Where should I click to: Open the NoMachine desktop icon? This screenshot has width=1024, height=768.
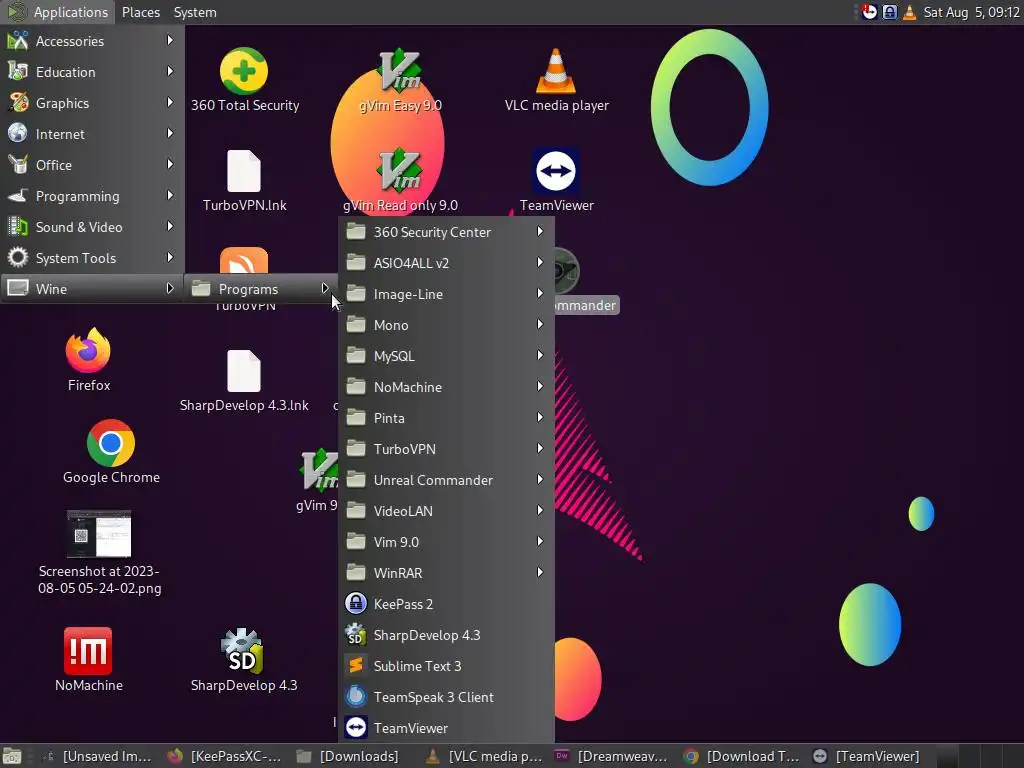coord(89,660)
